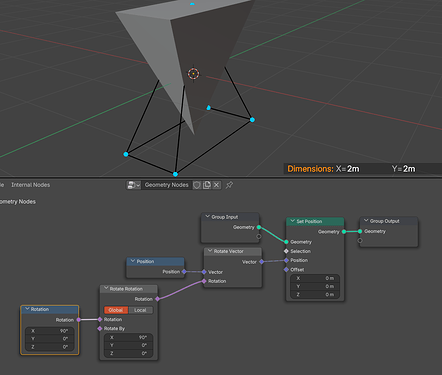Unlink Geometry Nodes with the X icon
Screen dimensions: 442x375
click(216, 185)
